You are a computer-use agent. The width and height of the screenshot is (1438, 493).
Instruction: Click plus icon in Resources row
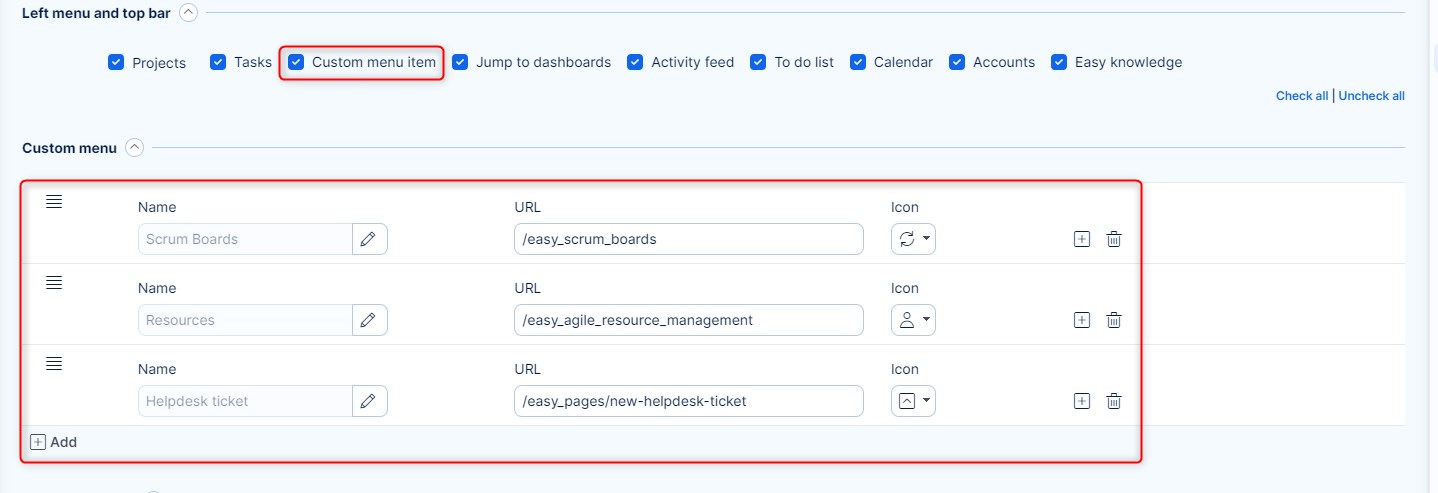point(1081,320)
